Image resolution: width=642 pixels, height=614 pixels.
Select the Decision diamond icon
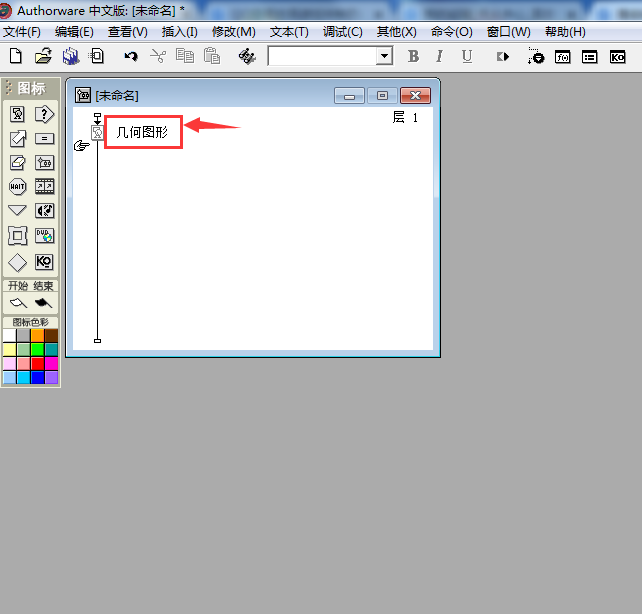(x=17, y=262)
